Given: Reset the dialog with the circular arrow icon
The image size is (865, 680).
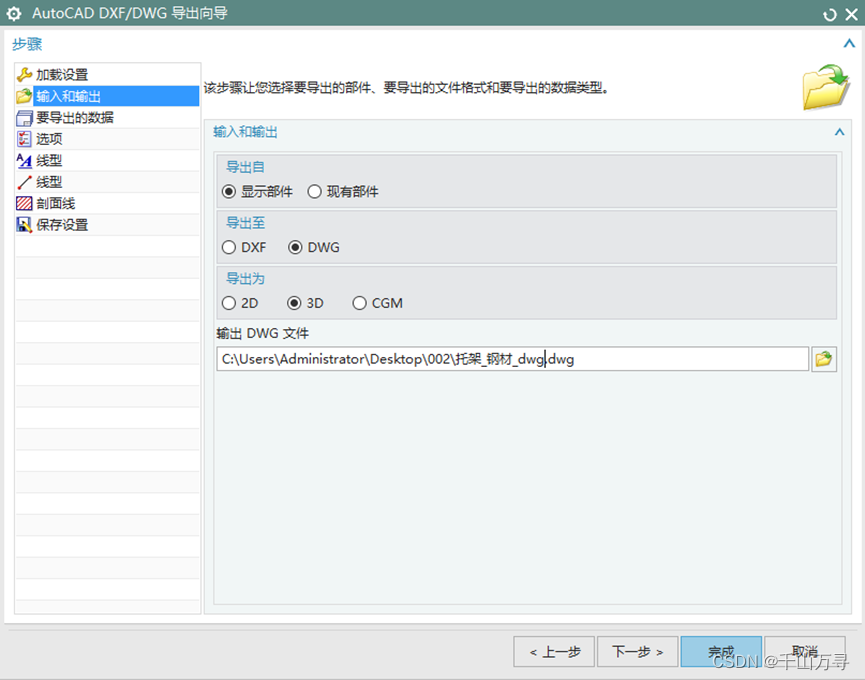Looking at the screenshot, I should (x=830, y=15).
